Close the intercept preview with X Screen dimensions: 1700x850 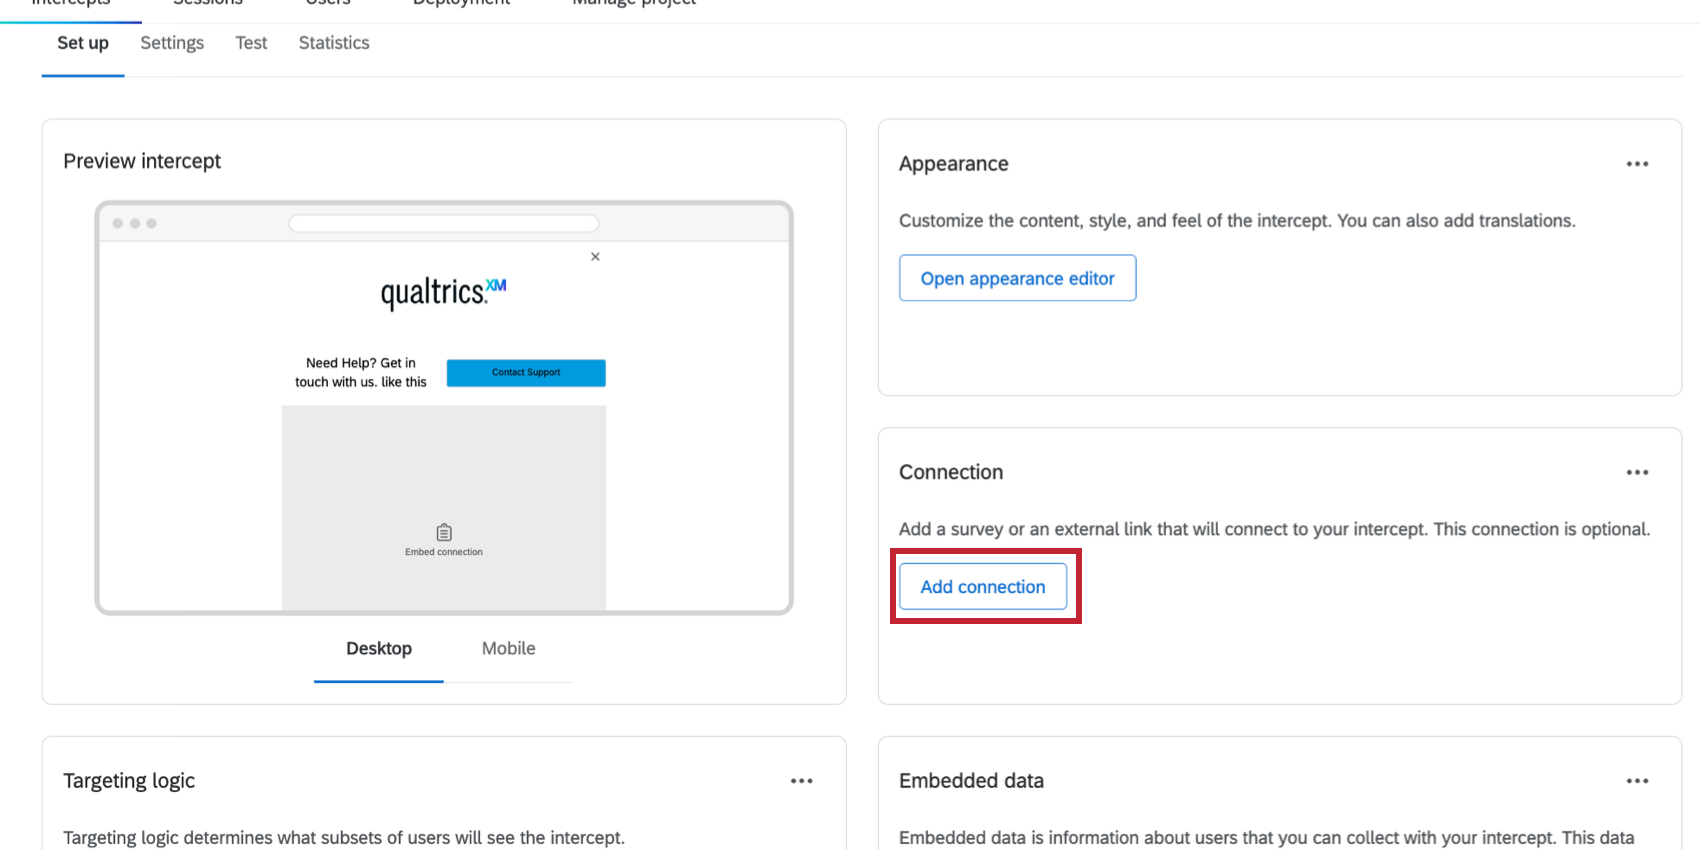click(595, 257)
